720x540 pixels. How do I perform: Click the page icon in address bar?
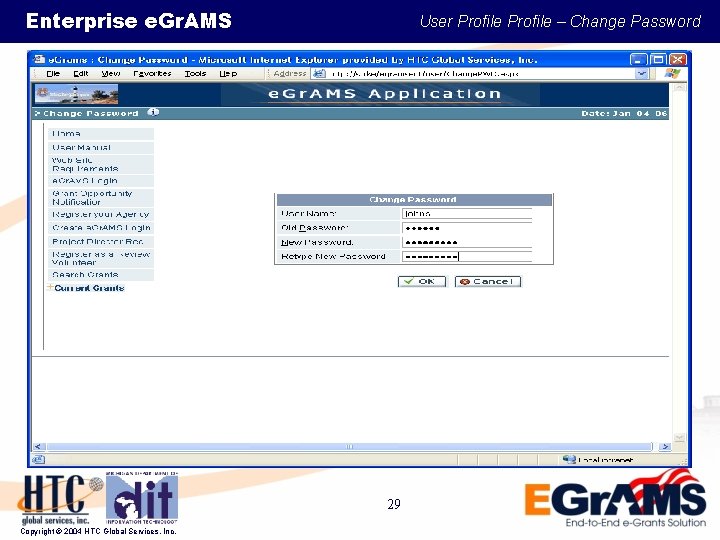pyautogui.click(x=319, y=73)
